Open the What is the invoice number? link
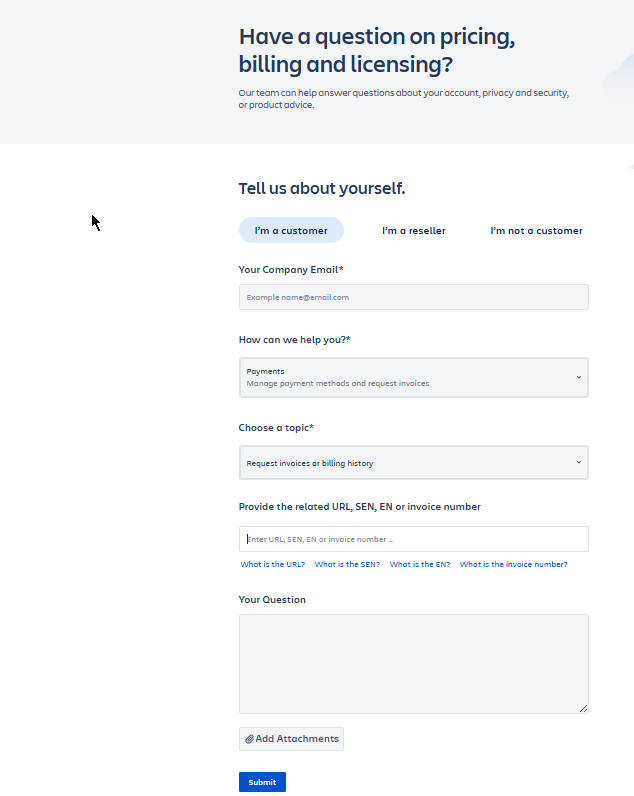Screen dimensions: 634x796 coord(514,565)
